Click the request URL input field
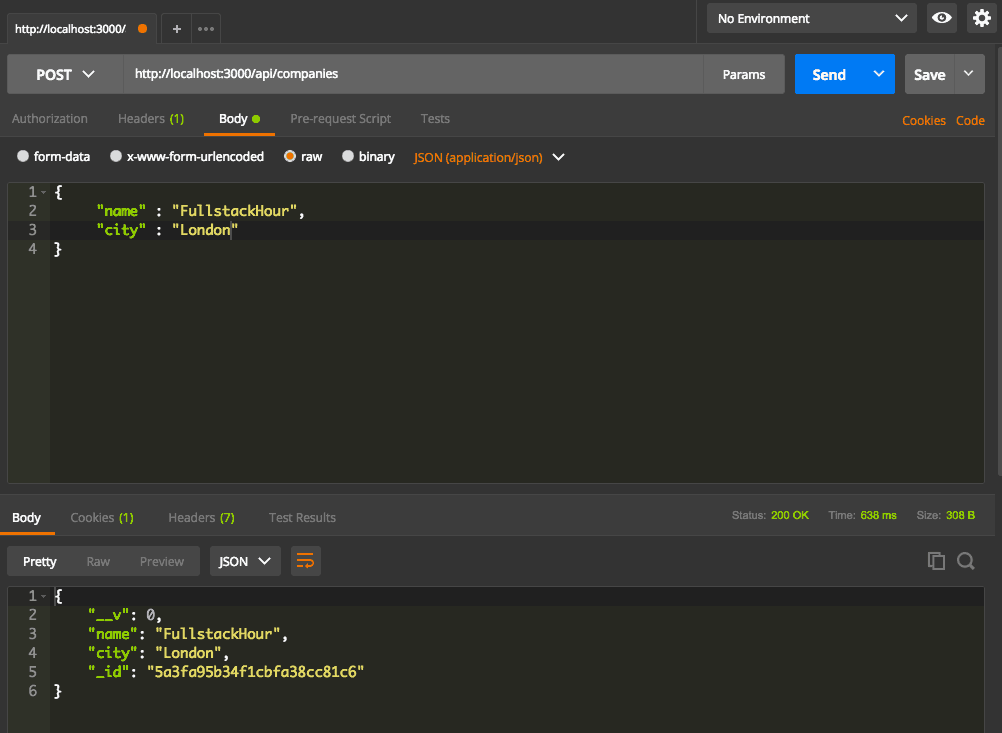 point(413,74)
